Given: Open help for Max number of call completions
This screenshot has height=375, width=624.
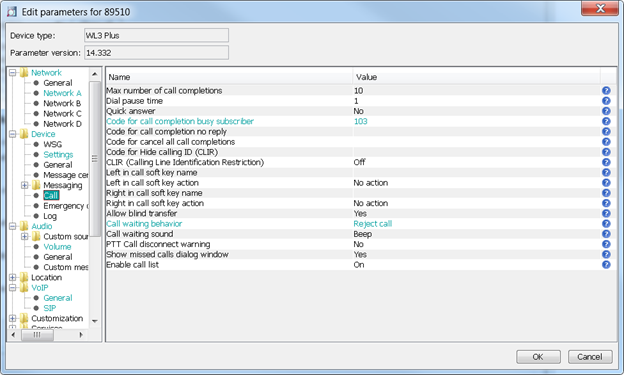Looking at the screenshot, I should pyautogui.click(x=606, y=90).
